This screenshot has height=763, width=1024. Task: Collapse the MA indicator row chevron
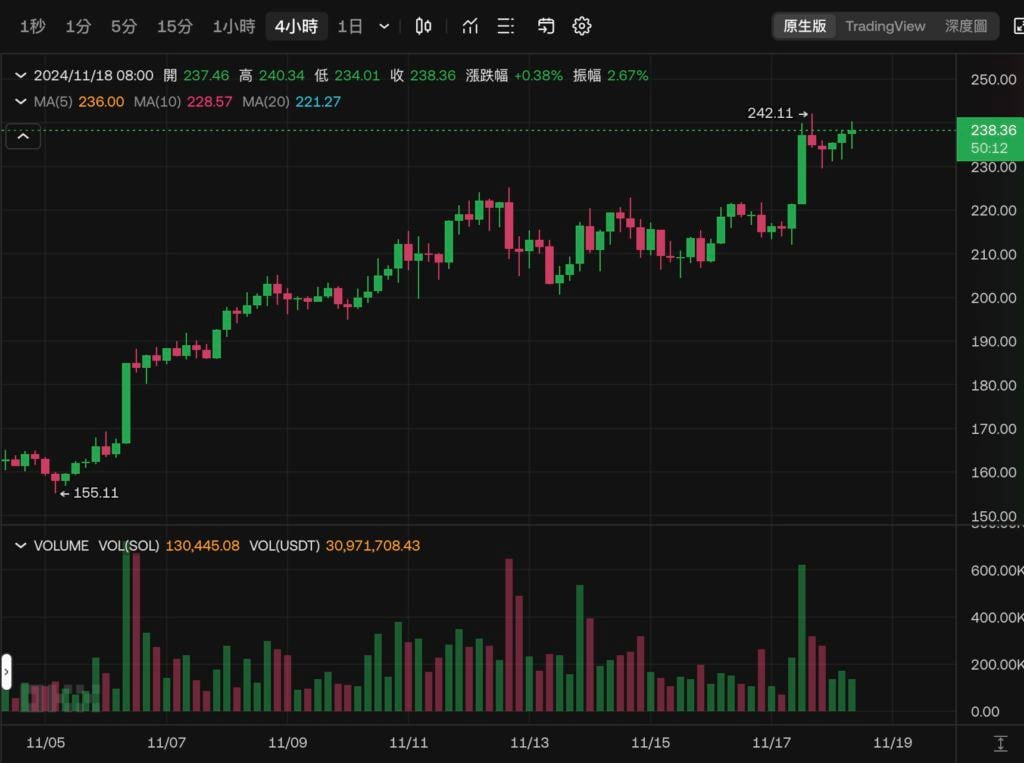click(20, 101)
